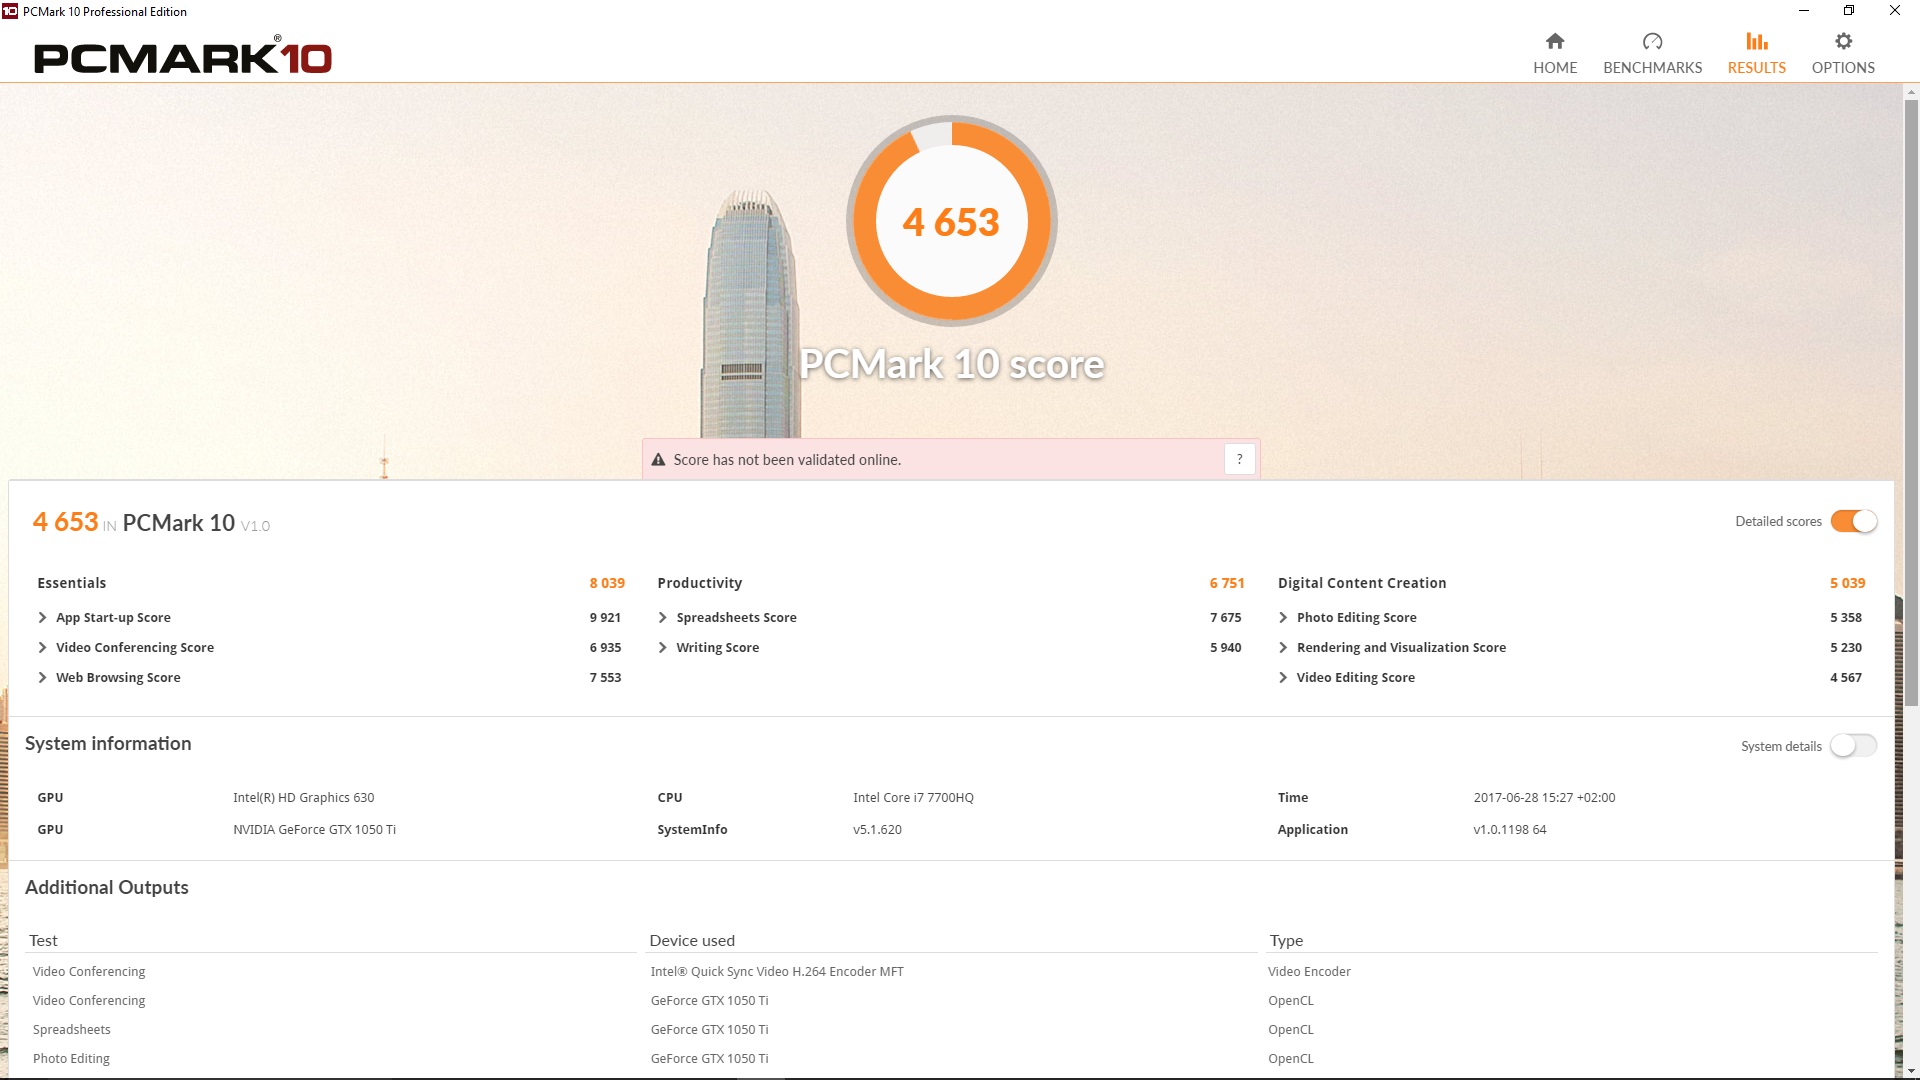Switch to the OPTIONS tab label
Viewport: 1920px width, 1080px height.
[1843, 68]
